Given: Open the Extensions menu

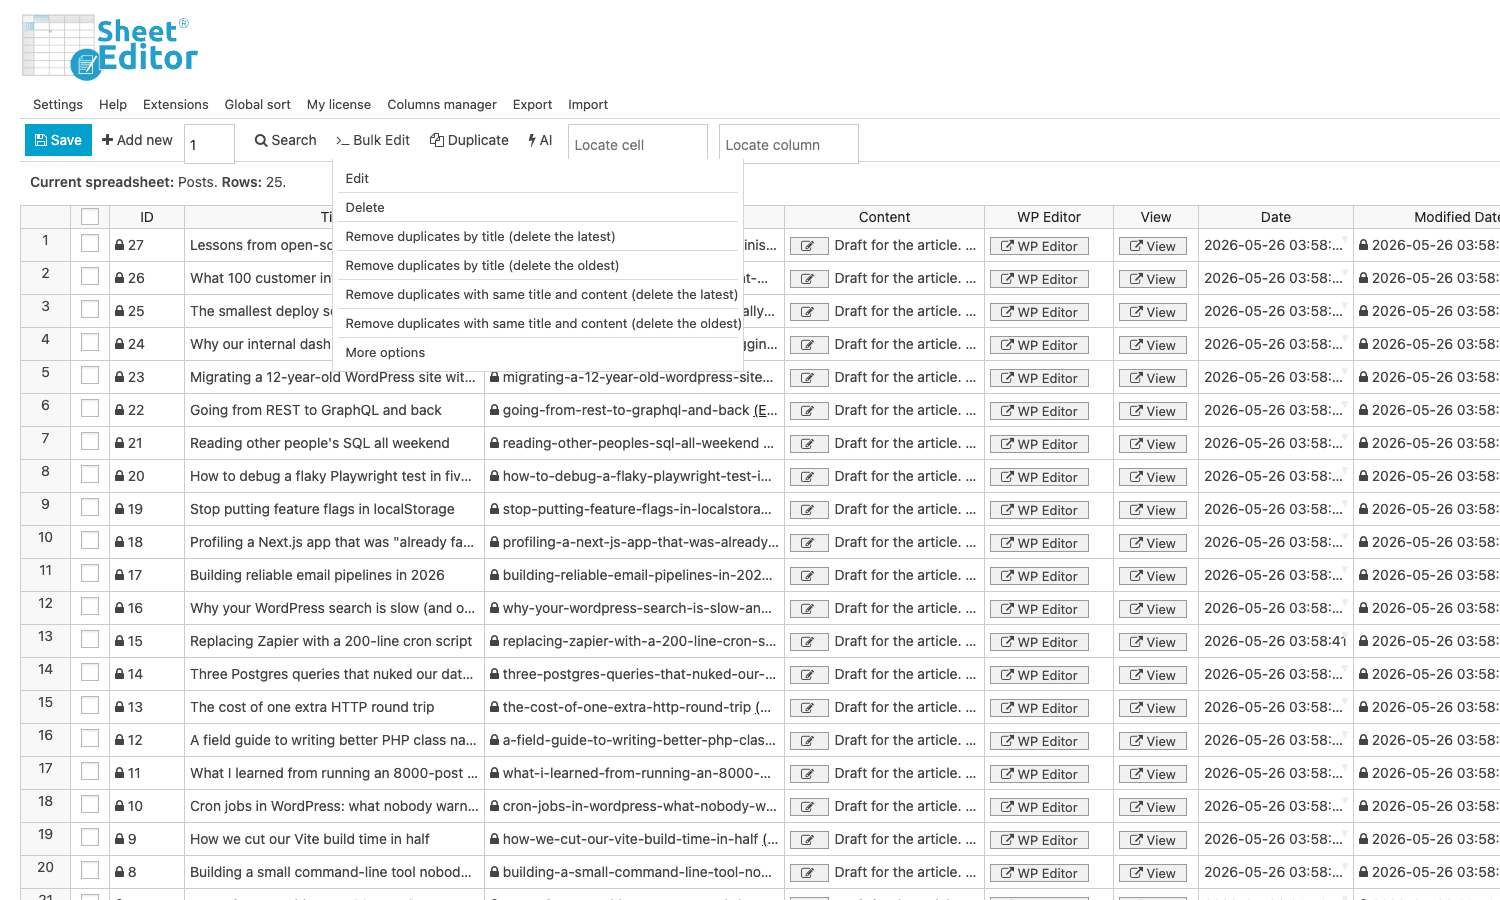Looking at the screenshot, I should (176, 104).
